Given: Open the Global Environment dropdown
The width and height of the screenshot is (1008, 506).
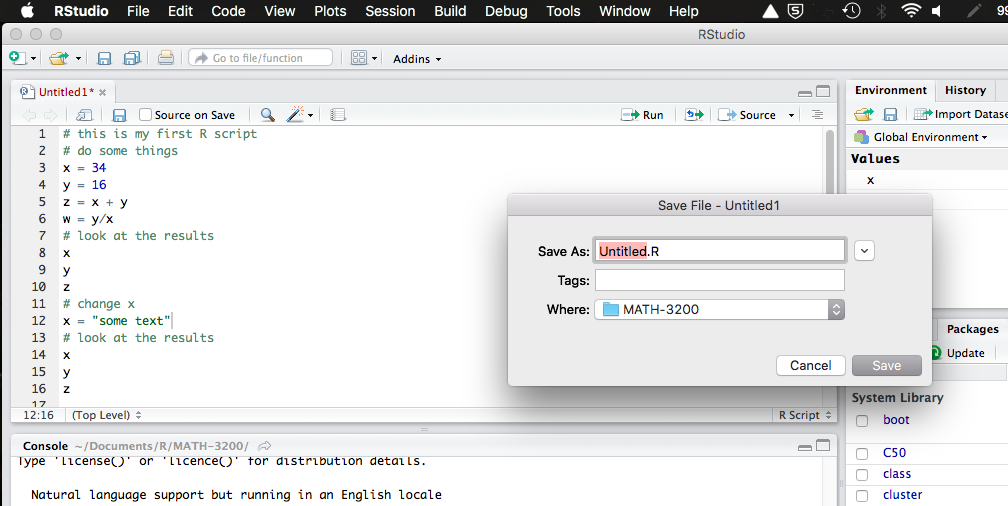Looking at the screenshot, I should click(920, 137).
